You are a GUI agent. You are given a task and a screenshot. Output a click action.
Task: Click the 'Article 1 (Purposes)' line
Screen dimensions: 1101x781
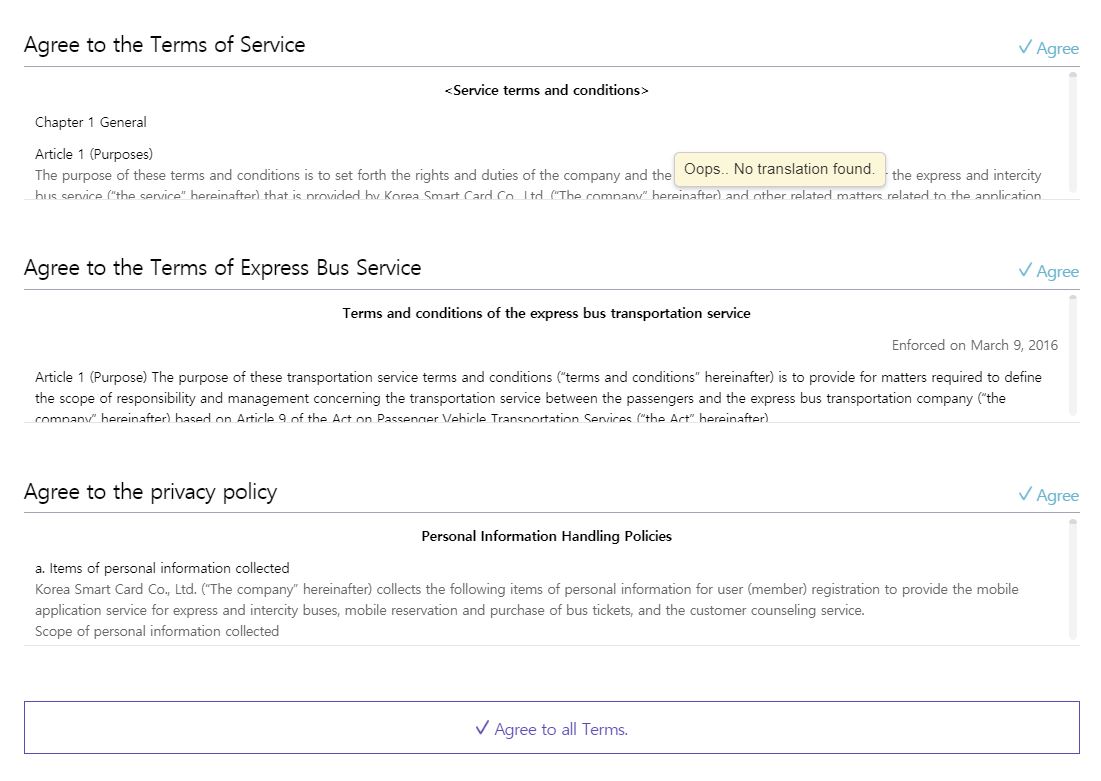click(x=94, y=154)
